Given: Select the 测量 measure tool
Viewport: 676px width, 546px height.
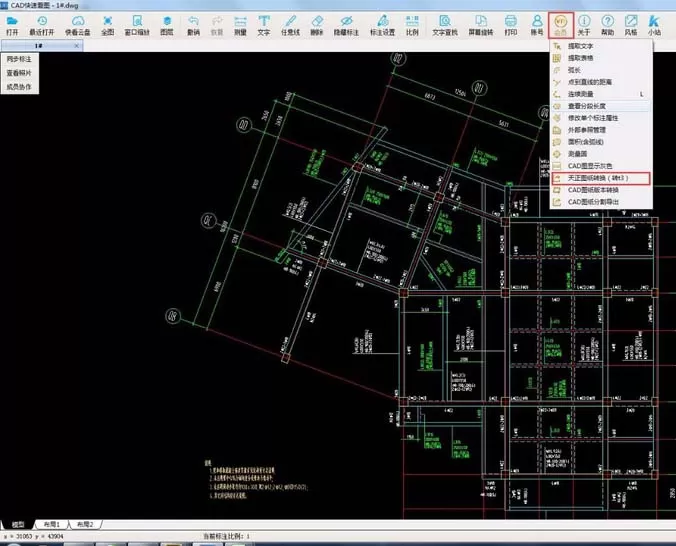Looking at the screenshot, I should pos(240,25).
